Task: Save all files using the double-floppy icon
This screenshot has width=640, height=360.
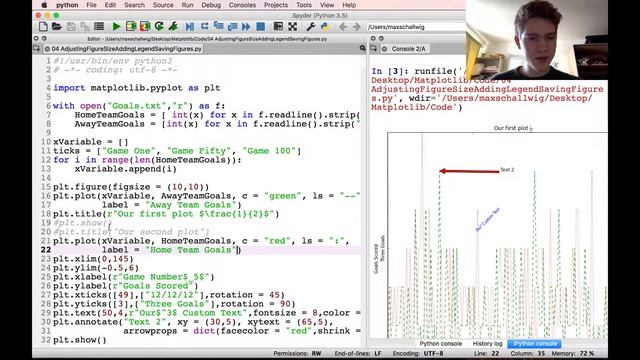Action: [85, 27]
